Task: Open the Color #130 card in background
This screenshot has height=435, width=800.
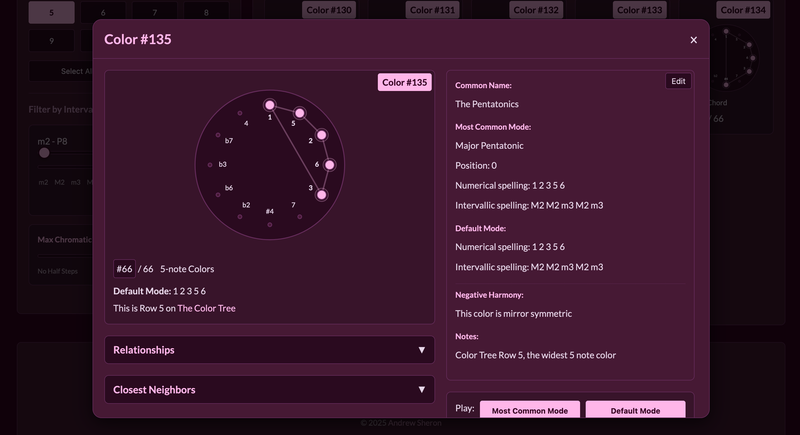Action: tap(329, 10)
